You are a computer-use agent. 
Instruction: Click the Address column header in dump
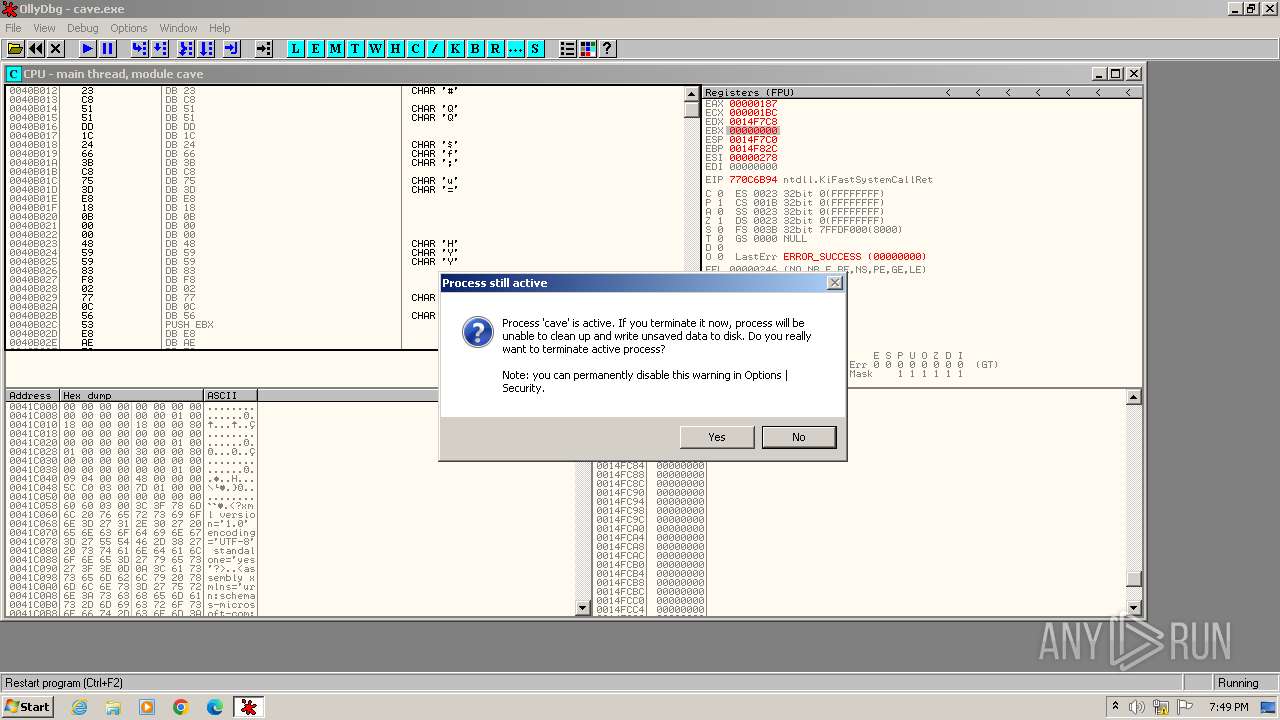click(33, 395)
